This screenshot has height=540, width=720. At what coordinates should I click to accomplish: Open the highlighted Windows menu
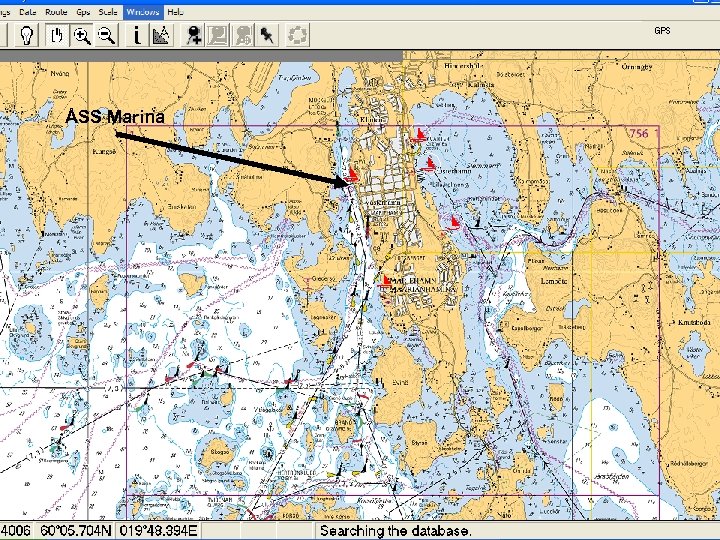142,12
